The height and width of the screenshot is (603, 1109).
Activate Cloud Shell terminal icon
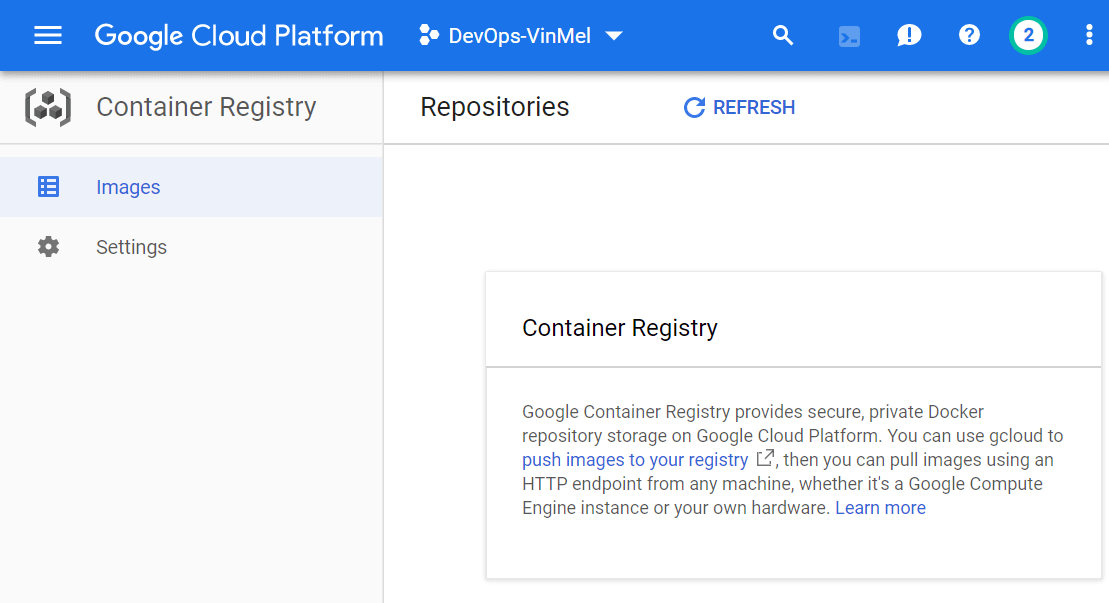[x=849, y=37]
